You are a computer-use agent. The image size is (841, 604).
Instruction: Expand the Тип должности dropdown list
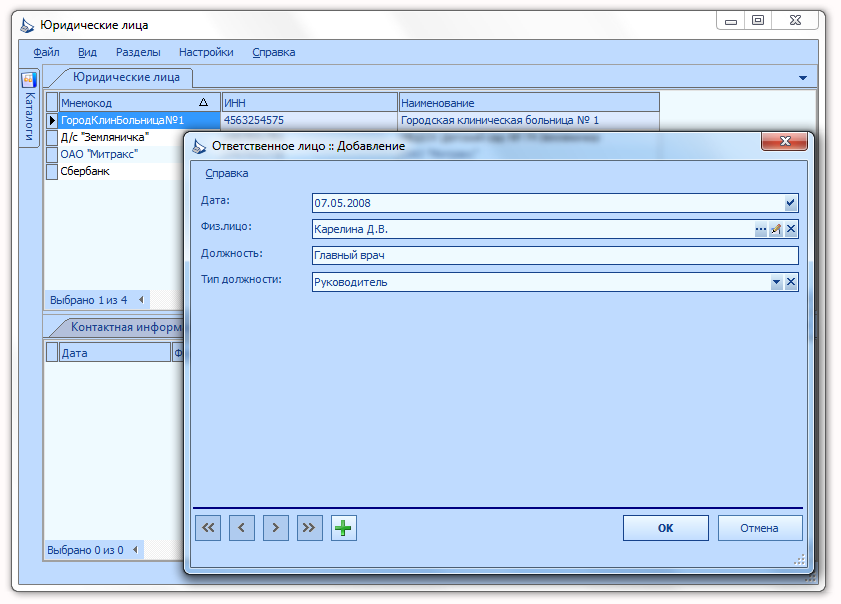(776, 282)
